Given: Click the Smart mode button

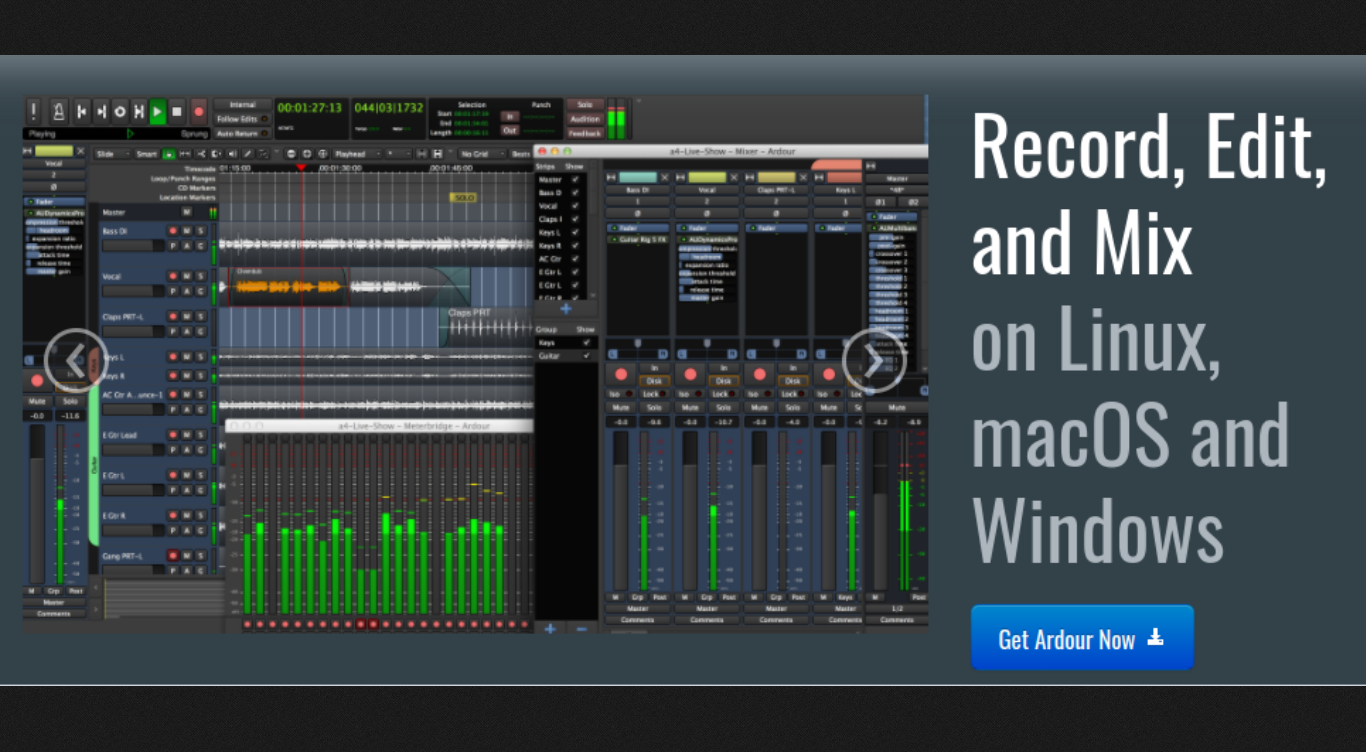Looking at the screenshot, I should [x=147, y=154].
